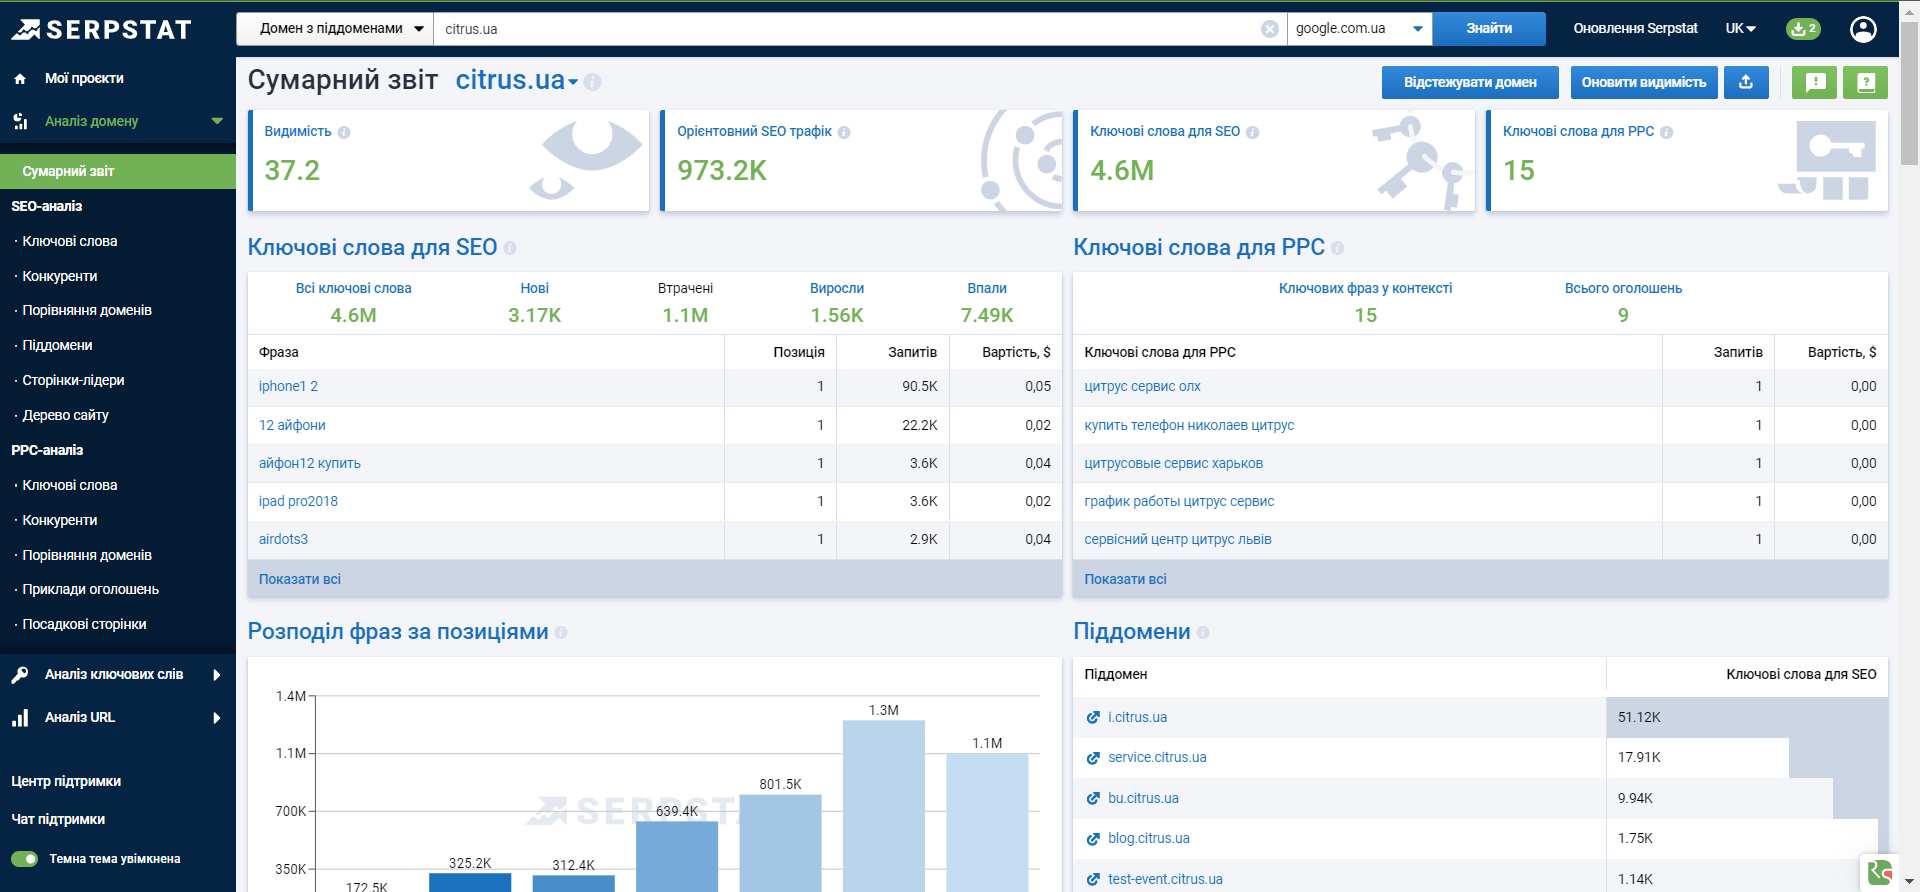
Task: Click Показати всі under SEO keywords
Action: pyautogui.click(x=300, y=579)
